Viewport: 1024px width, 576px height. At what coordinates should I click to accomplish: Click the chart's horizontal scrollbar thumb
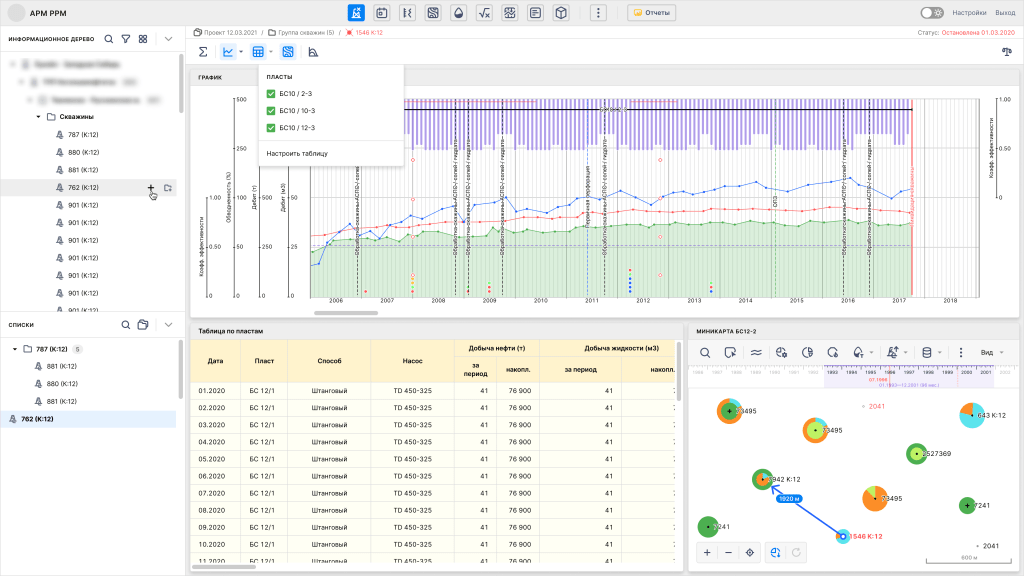point(347,313)
